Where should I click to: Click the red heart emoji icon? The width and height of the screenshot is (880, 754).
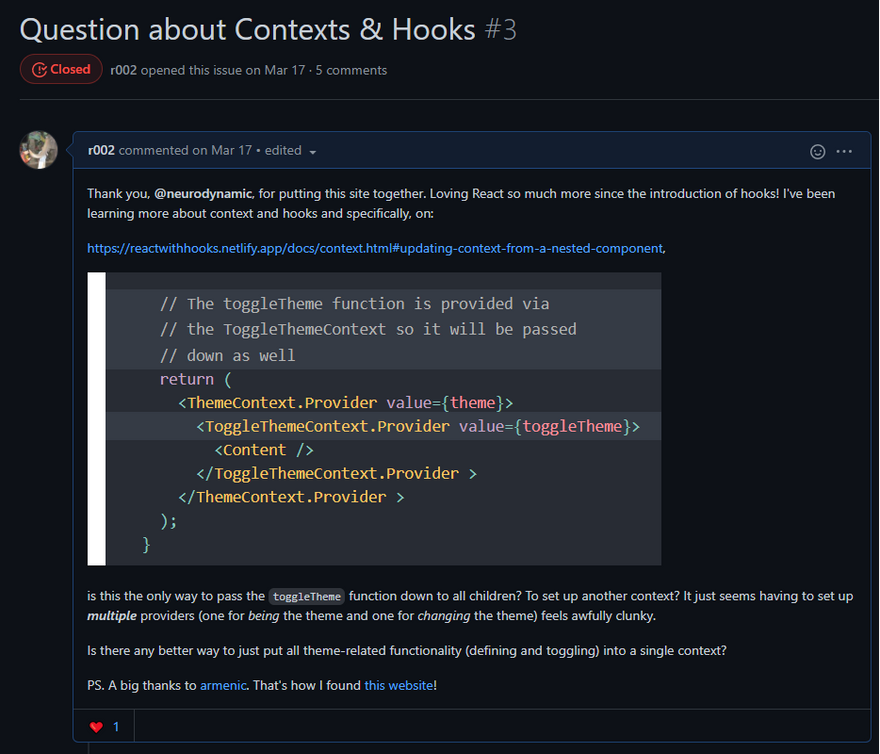tap(96, 727)
